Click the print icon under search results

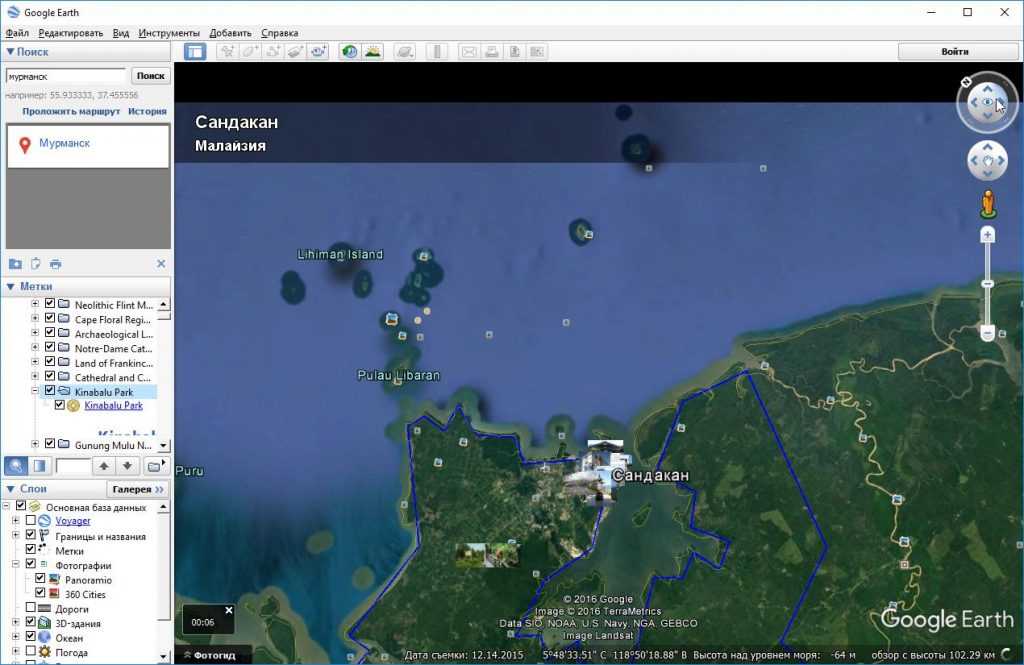coord(56,264)
